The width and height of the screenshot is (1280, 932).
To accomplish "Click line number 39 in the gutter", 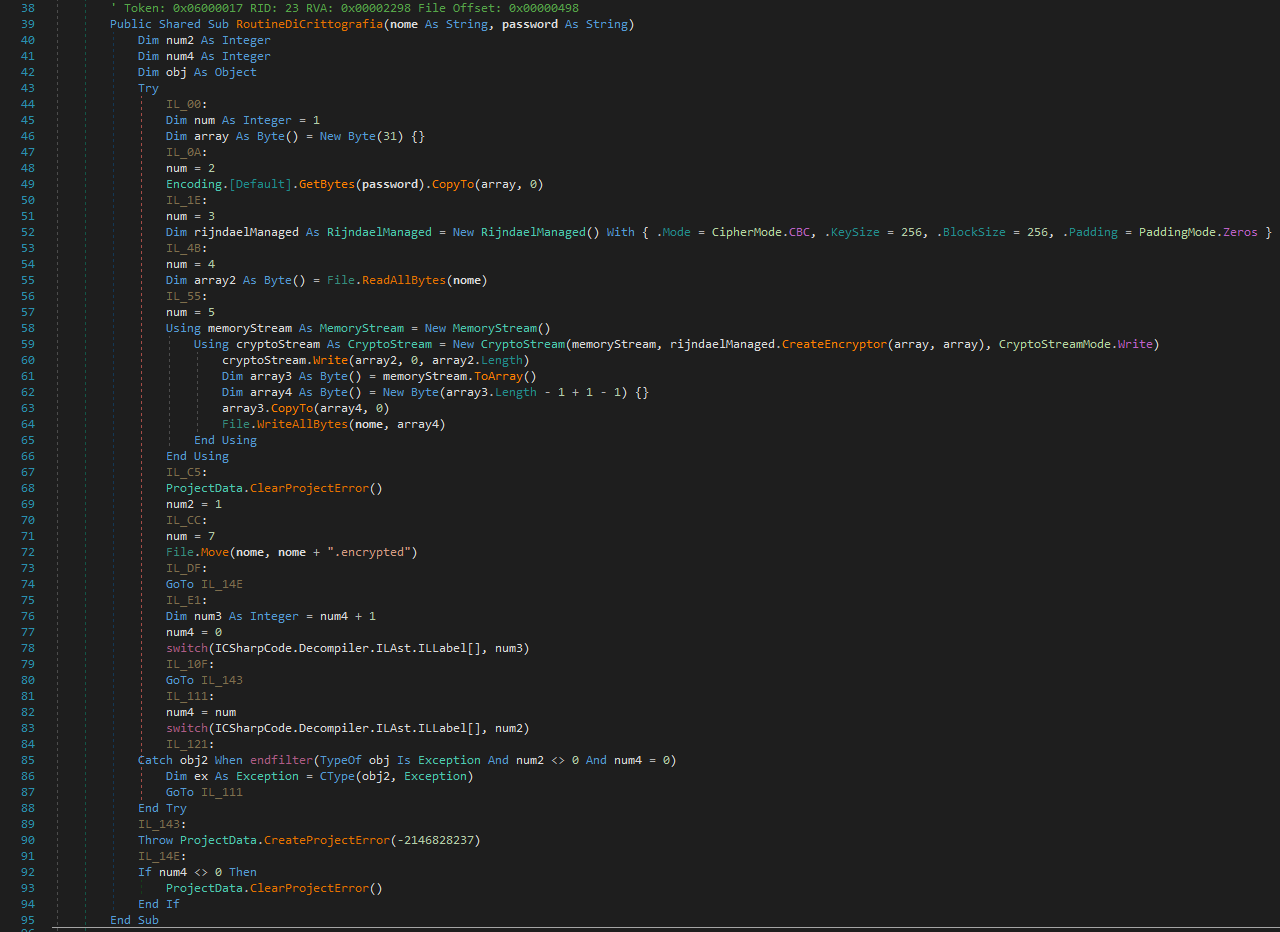I will pyautogui.click(x=27, y=24).
